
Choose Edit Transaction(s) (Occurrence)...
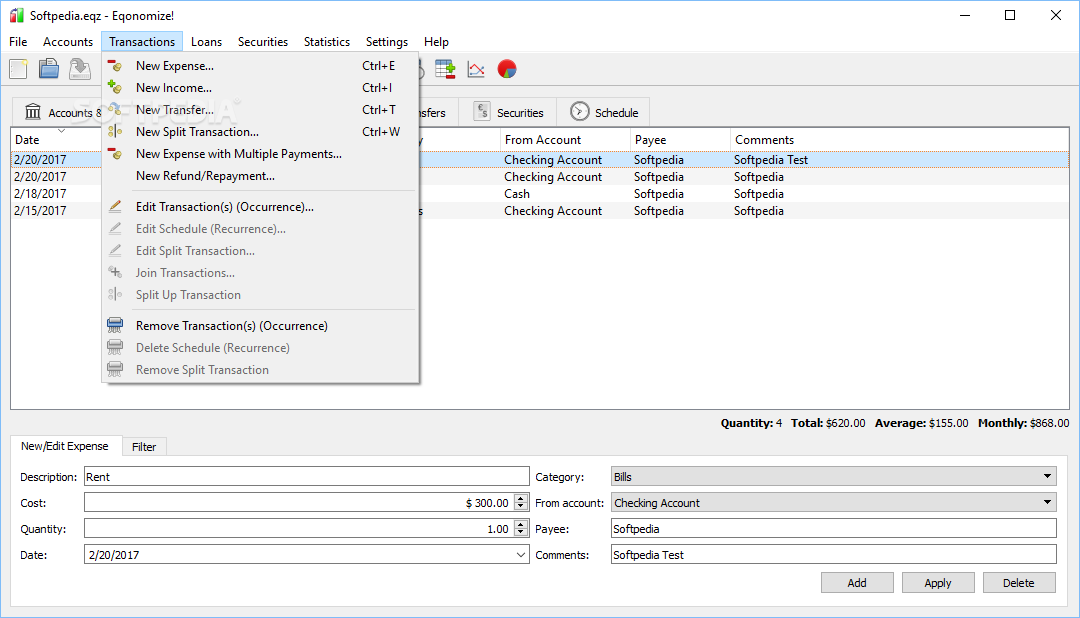click(x=260, y=207)
